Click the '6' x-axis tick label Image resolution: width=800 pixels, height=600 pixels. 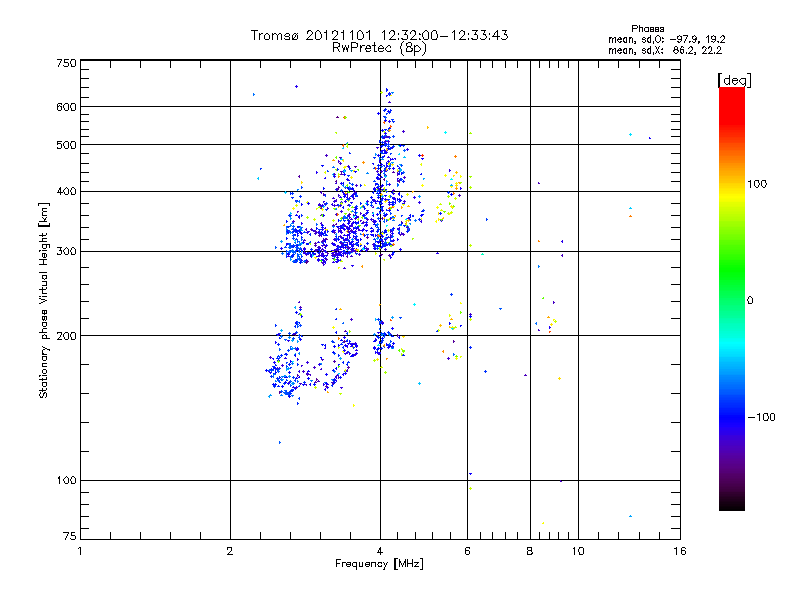tap(467, 551)
